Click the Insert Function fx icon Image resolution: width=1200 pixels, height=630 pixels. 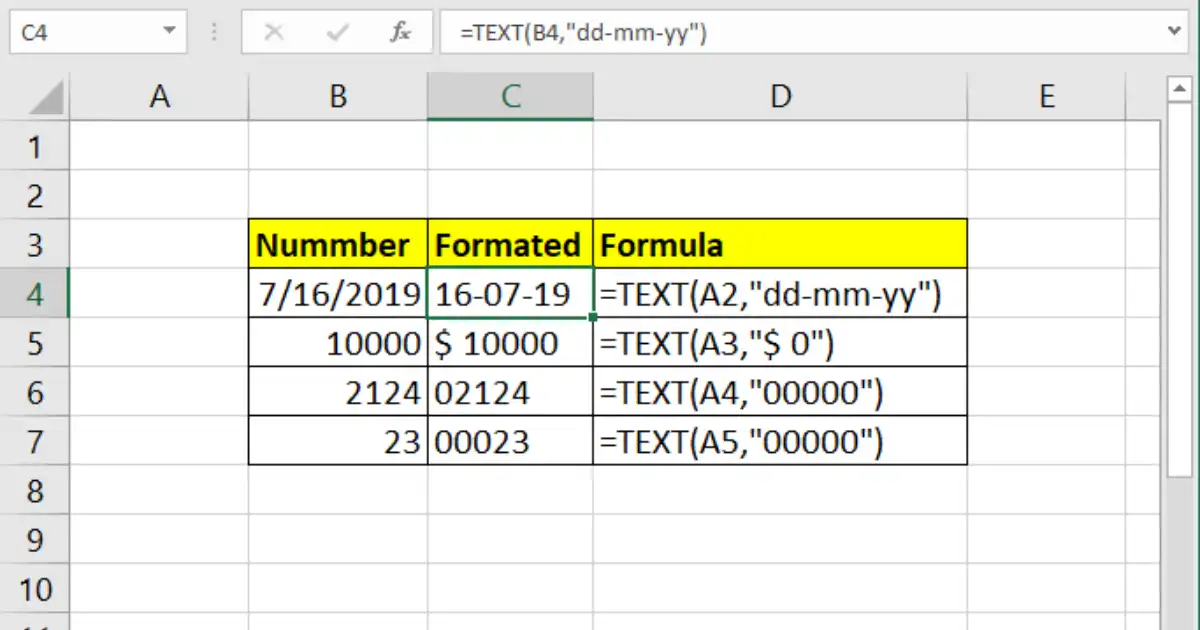tap(400, 33)
